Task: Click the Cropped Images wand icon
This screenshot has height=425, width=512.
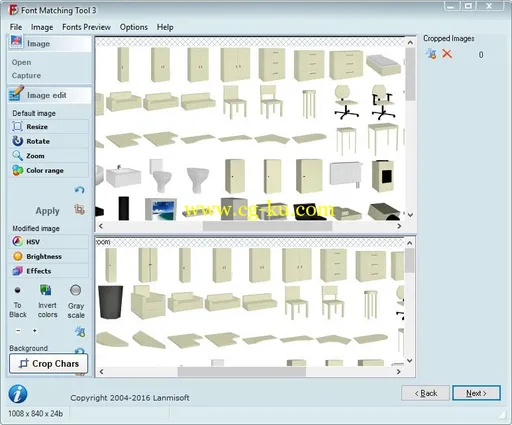Action: [x=431, y=54]
